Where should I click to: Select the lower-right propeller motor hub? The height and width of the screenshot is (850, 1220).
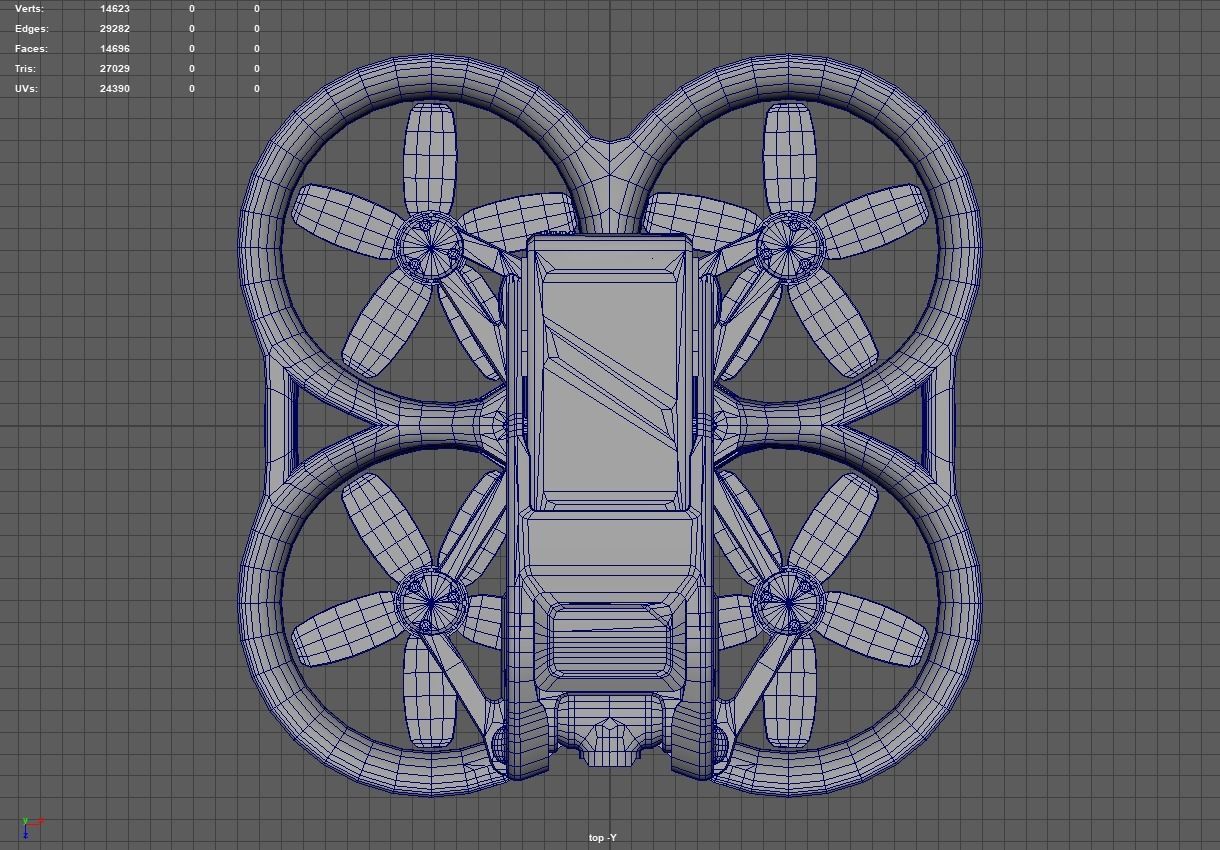790,602
